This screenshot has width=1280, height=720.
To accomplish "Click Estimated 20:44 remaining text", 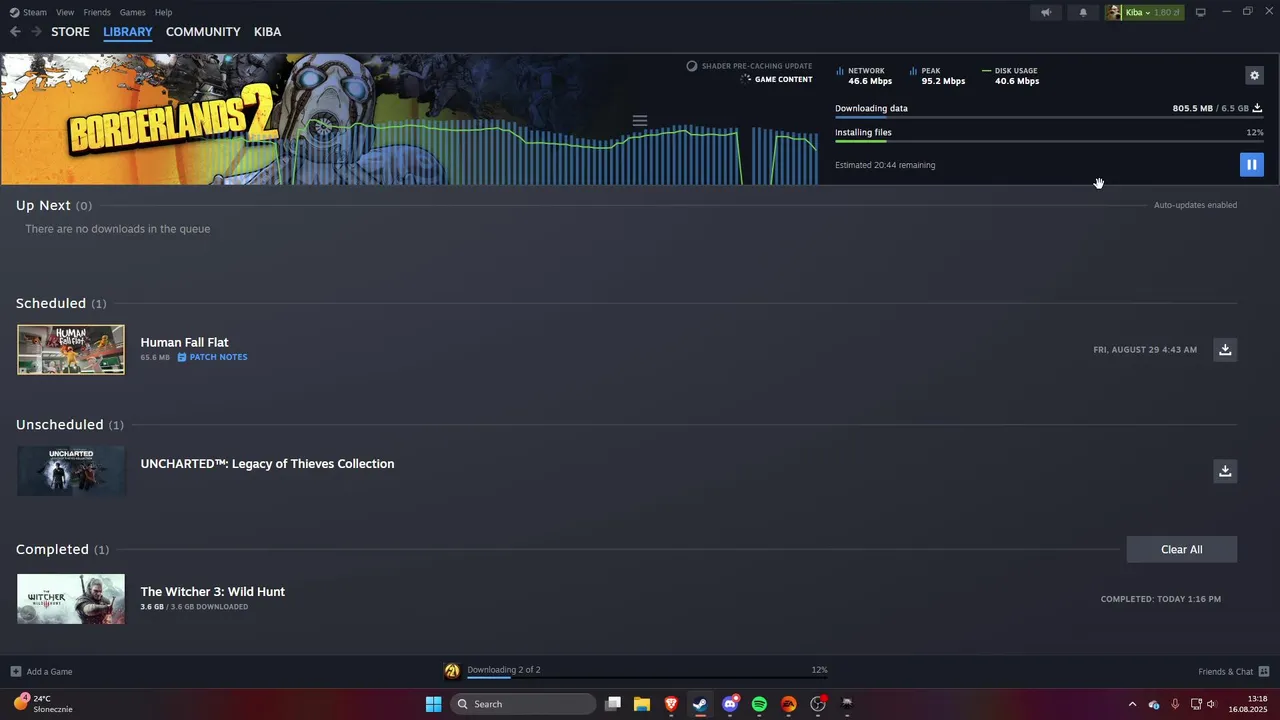I will click(885, 165).
